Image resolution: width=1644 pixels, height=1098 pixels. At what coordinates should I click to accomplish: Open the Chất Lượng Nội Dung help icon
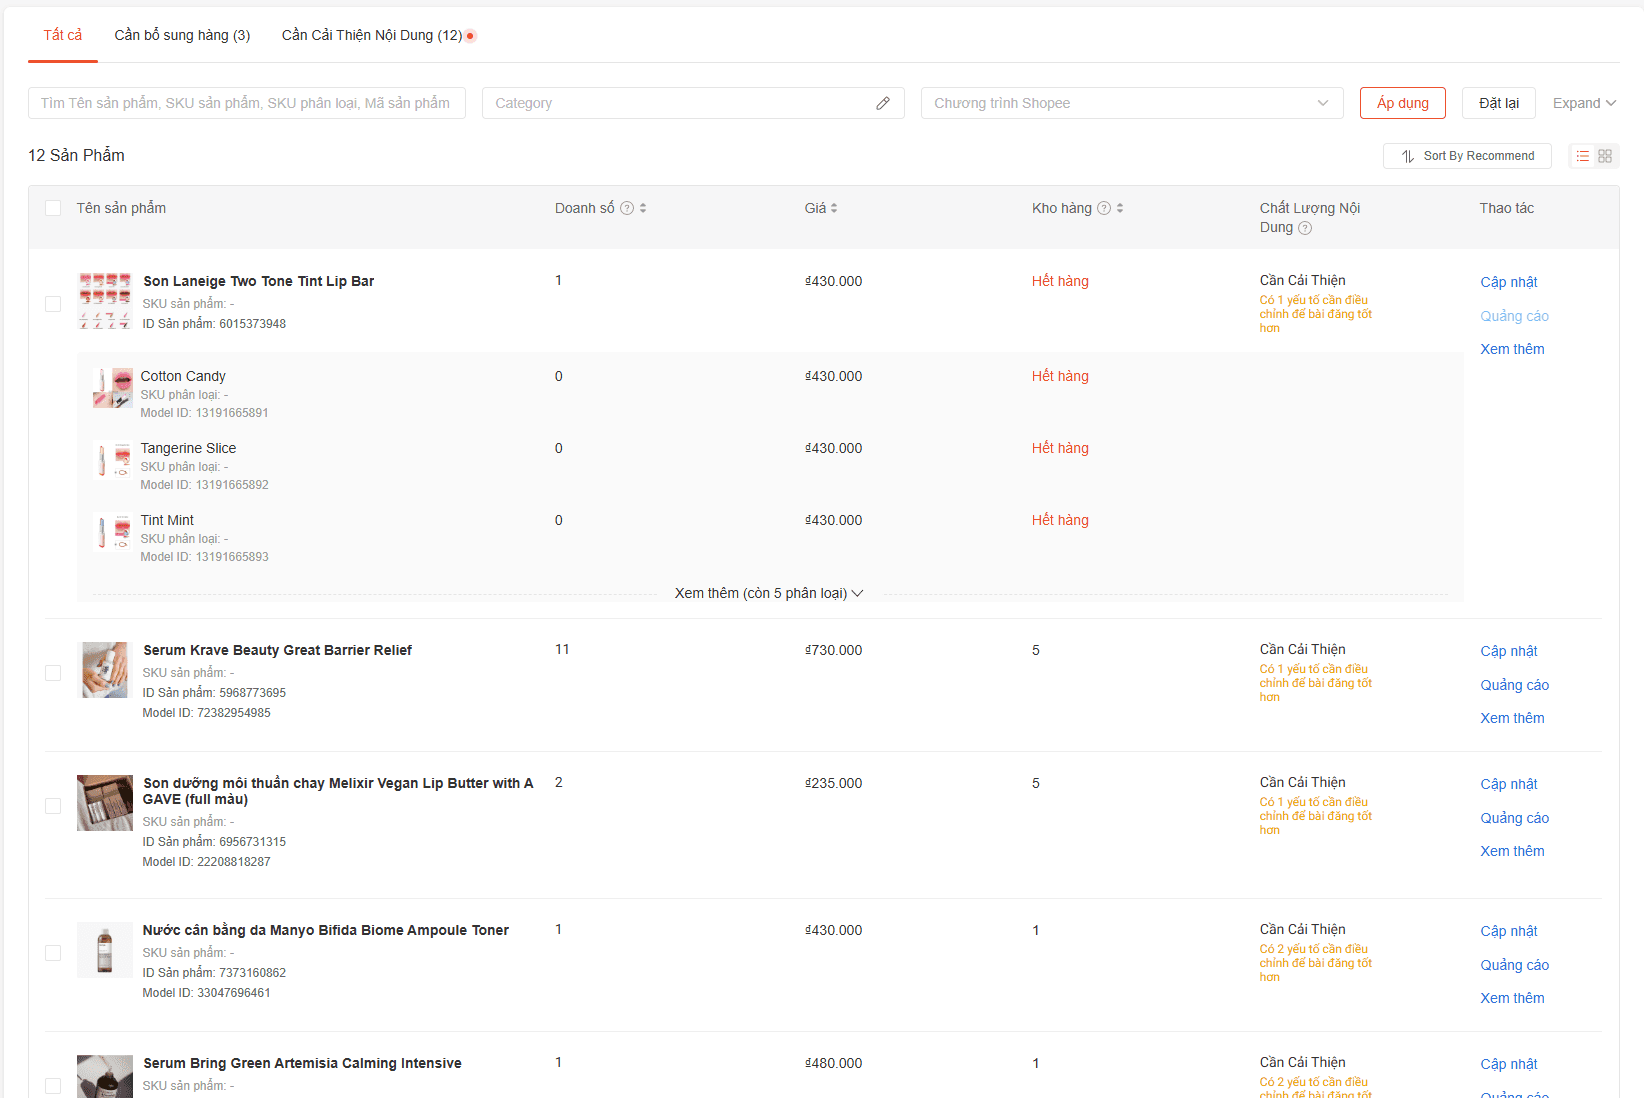(x=1305, y=228)
